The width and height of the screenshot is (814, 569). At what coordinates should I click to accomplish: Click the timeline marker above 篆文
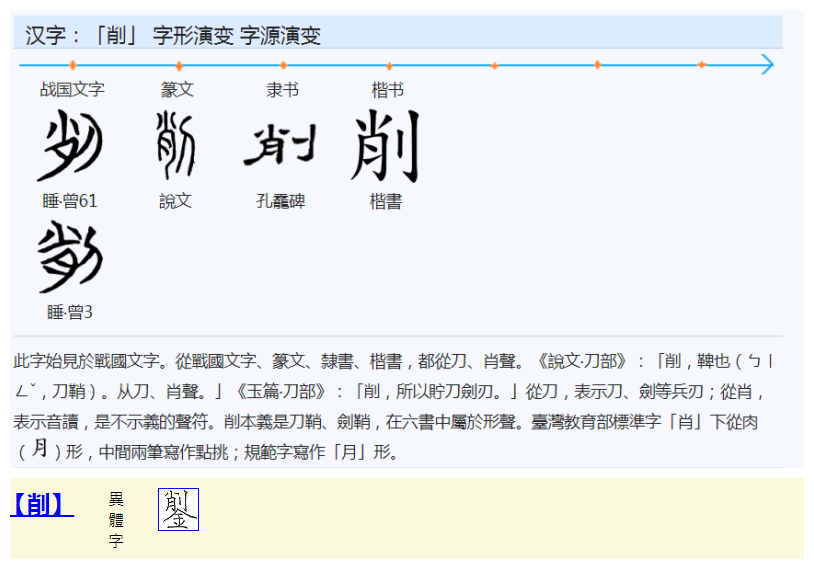178,65
